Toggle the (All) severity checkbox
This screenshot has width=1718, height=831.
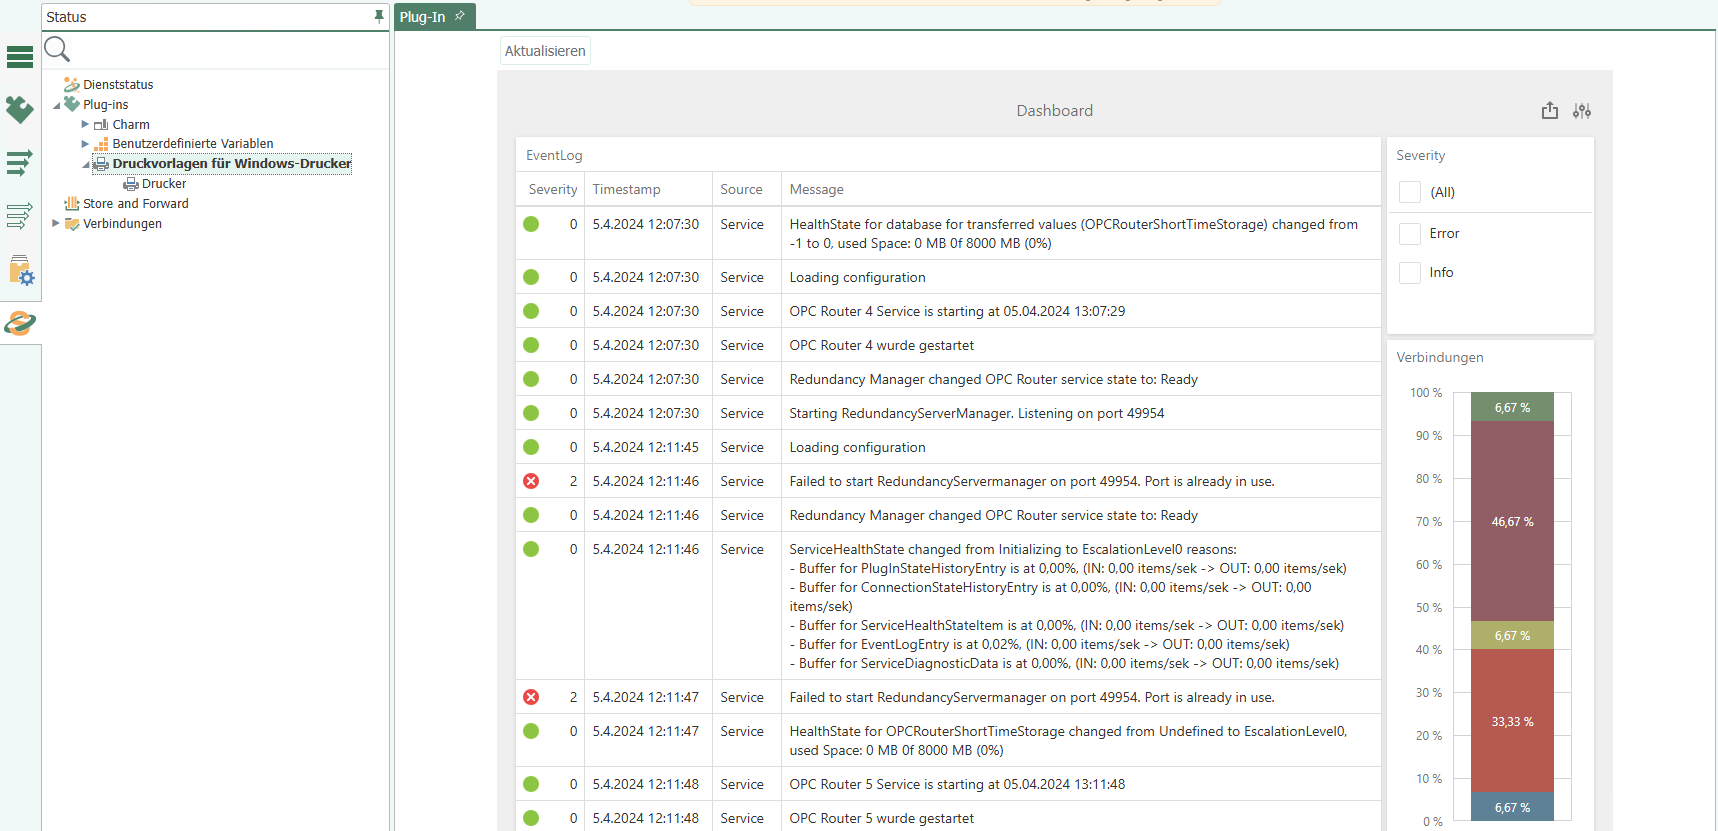point(1410,192)
